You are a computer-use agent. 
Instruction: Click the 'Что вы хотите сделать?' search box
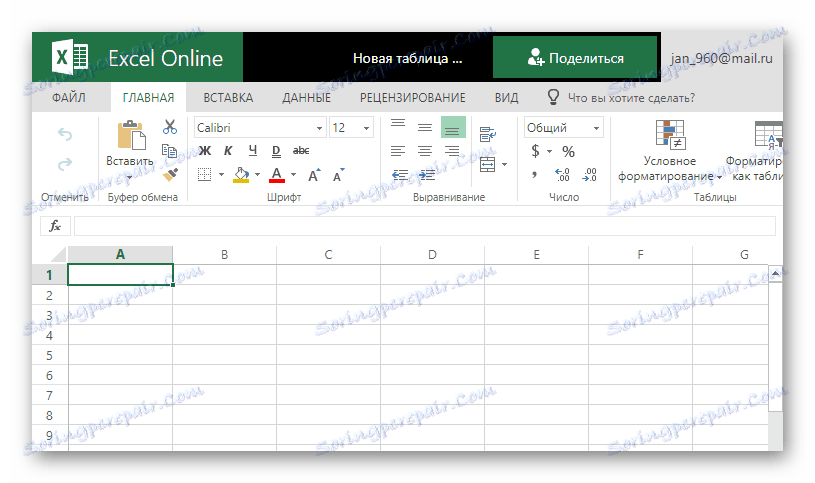click(630, 98)
